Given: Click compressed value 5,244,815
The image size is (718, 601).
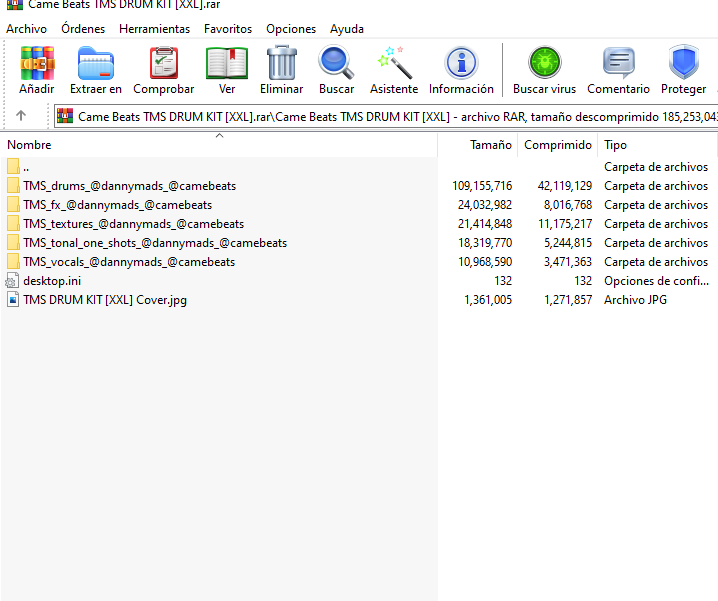Looking at the screenshot, I should (x=568, y=242).
